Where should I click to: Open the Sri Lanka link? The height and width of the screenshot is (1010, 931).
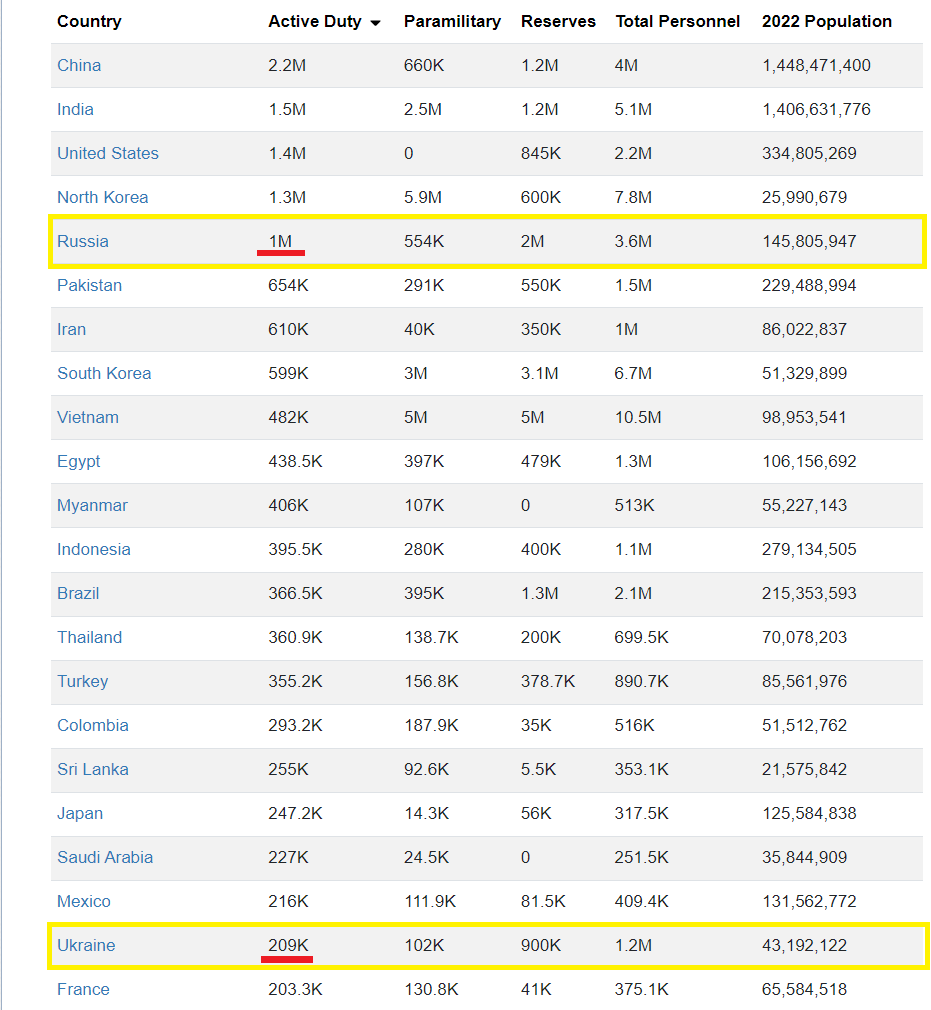[93, 770]
